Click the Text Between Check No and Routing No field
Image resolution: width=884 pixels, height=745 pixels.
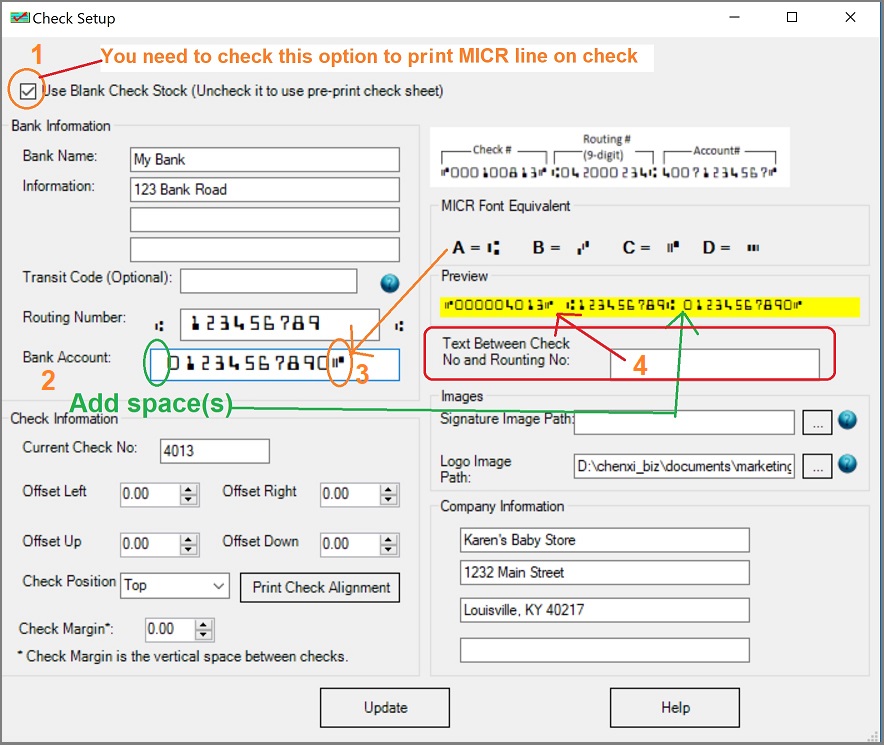coord(714,365)
